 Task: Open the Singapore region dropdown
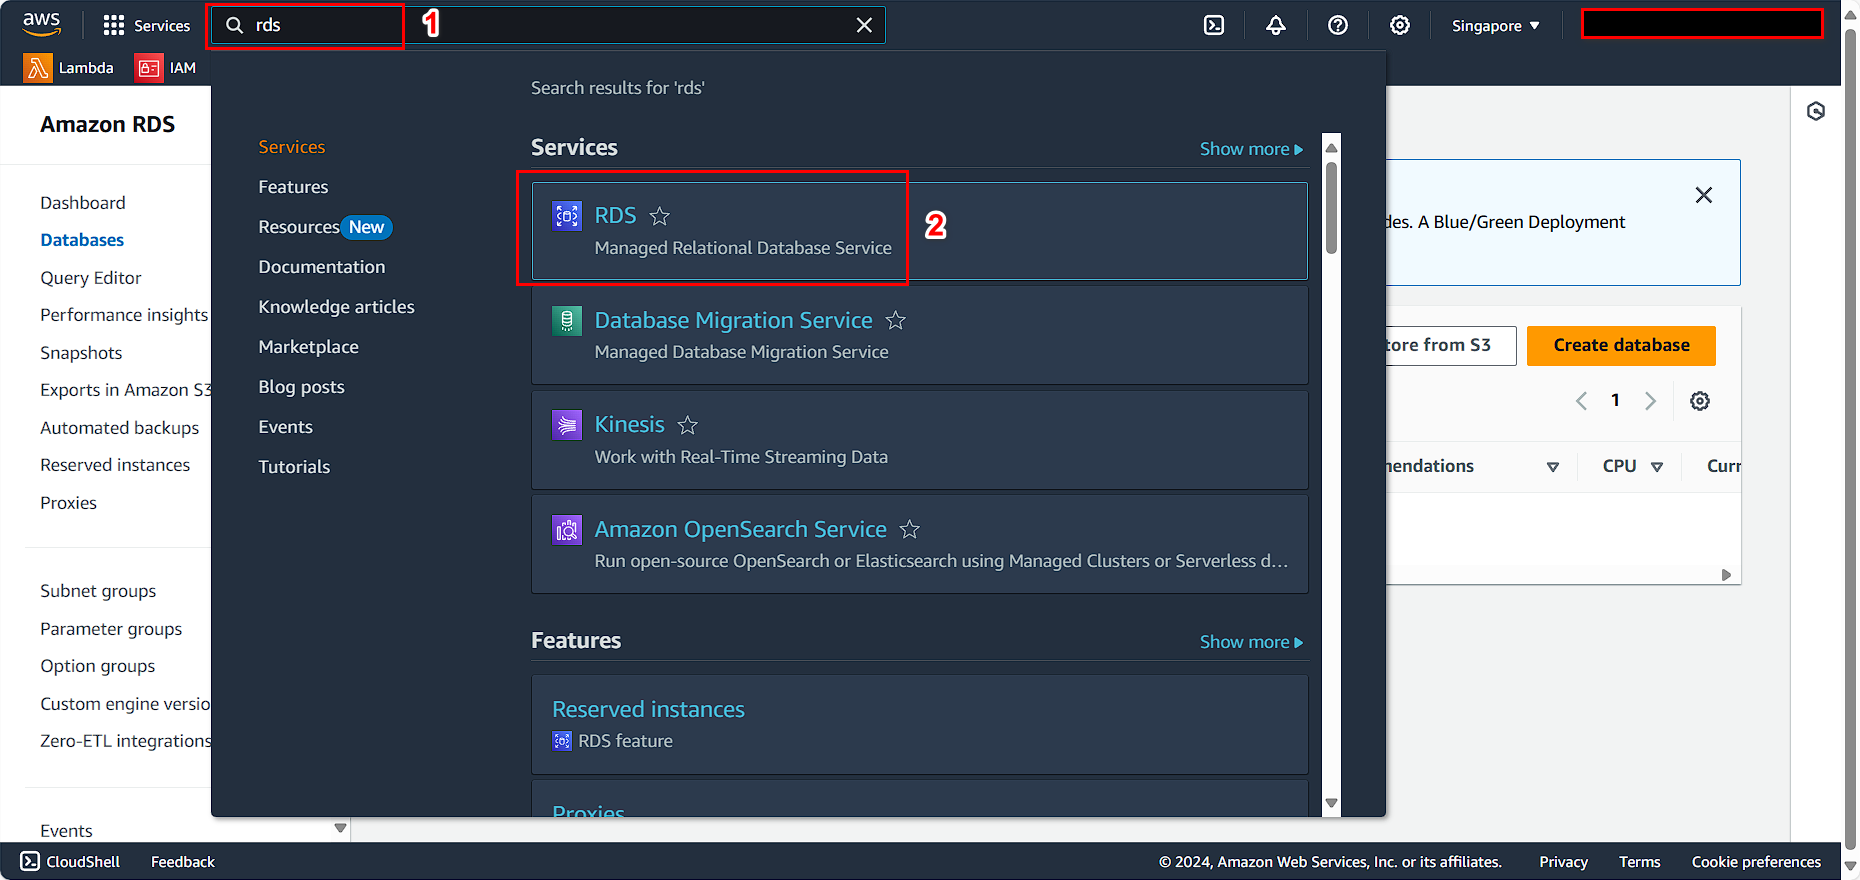(x=1496, y=25)
